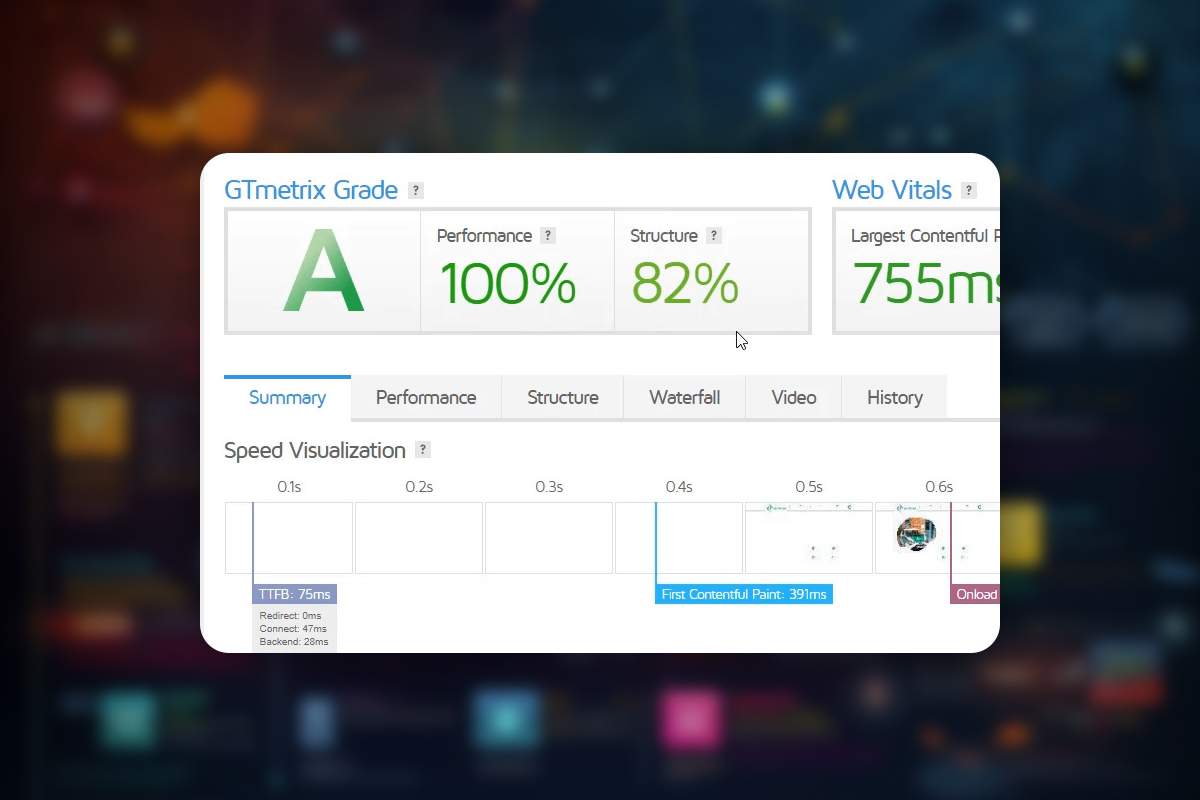Open the Web Vitals help icon
Image resolution: width=1200 pixels, height=800 pixels.
[x=968, y=190]
